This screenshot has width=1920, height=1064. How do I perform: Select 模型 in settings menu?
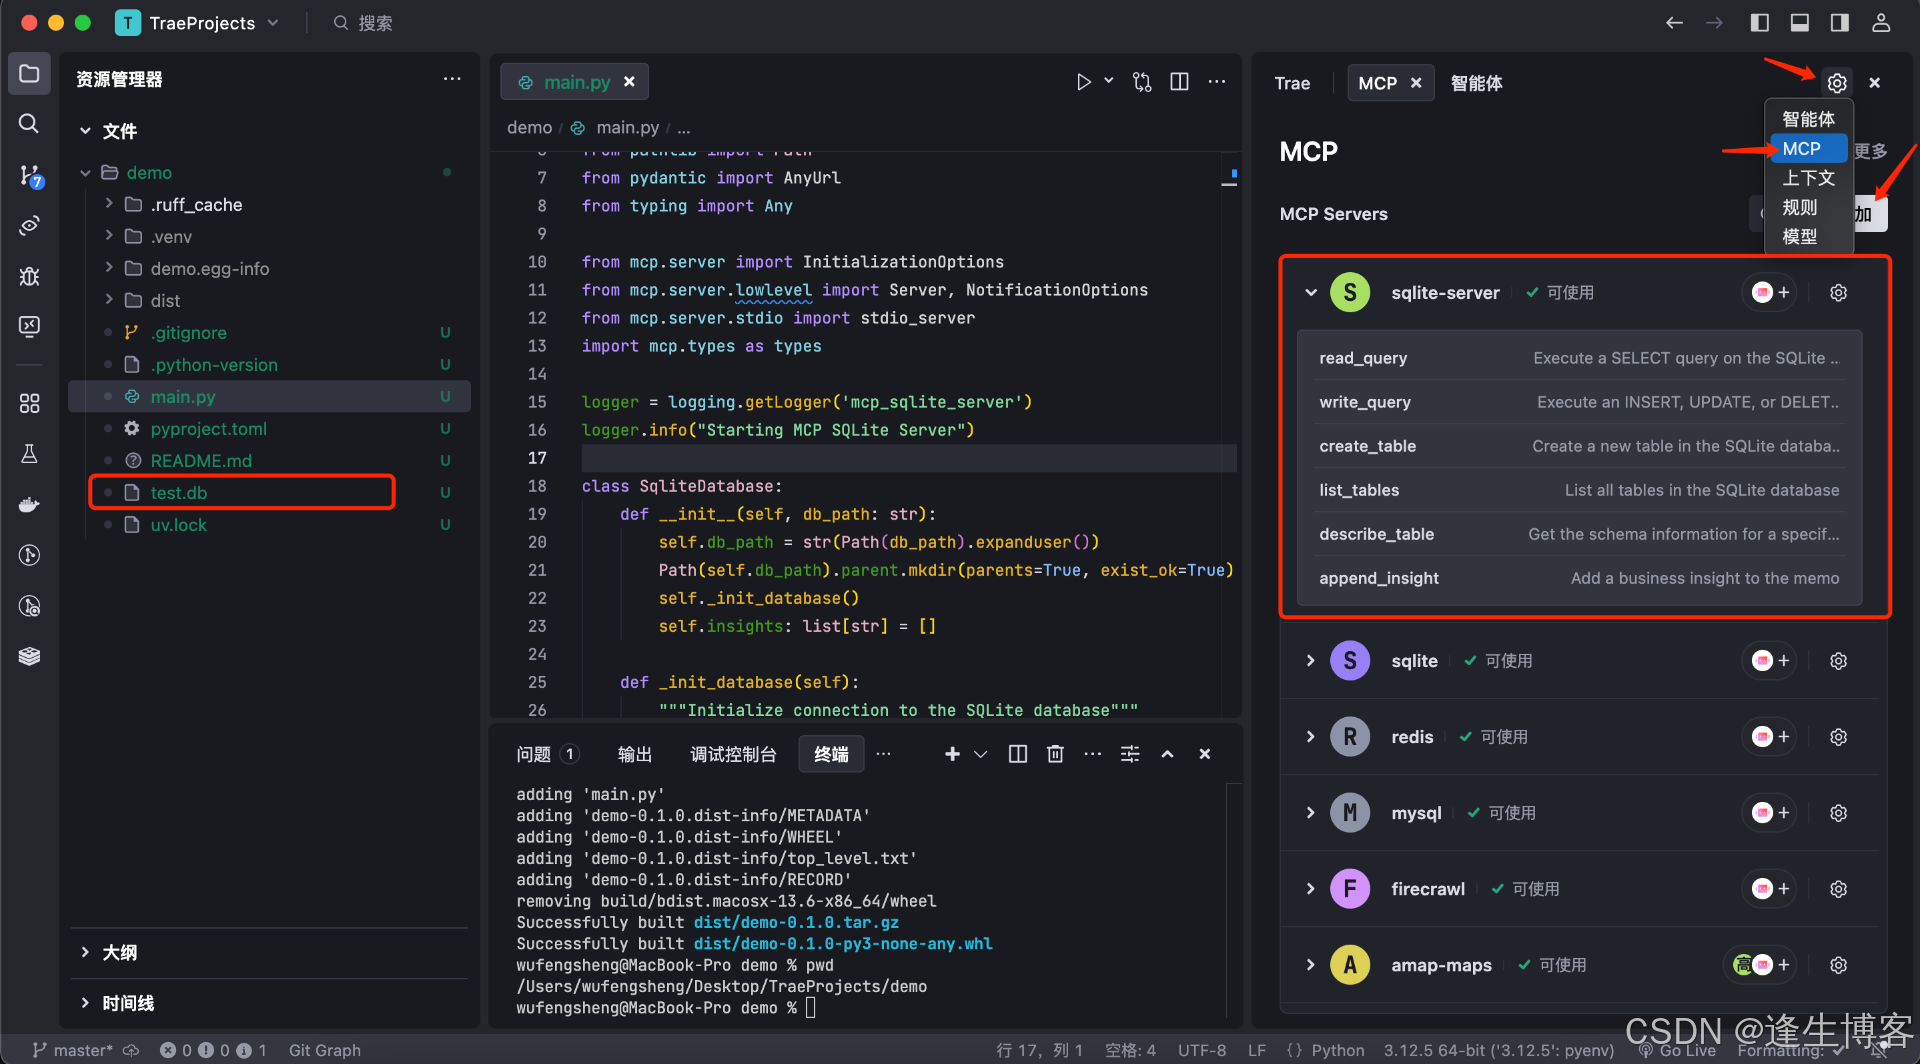point(1808,237)
